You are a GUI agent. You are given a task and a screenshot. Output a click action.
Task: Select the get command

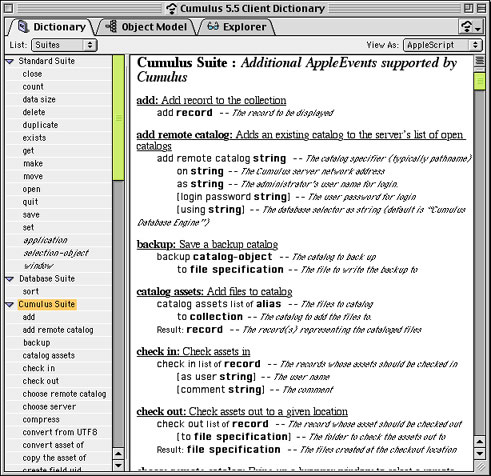click(x=28, y=151)
